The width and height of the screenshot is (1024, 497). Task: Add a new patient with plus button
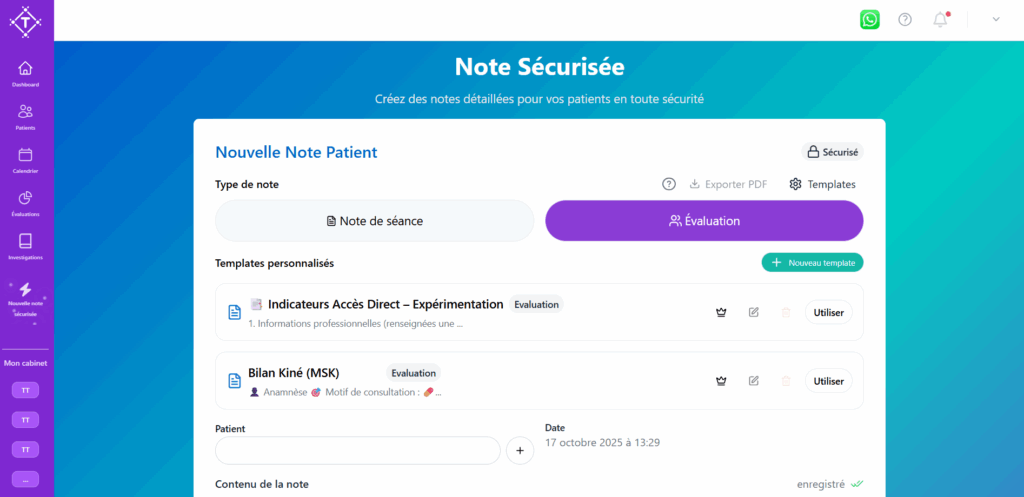pos(520,451)
